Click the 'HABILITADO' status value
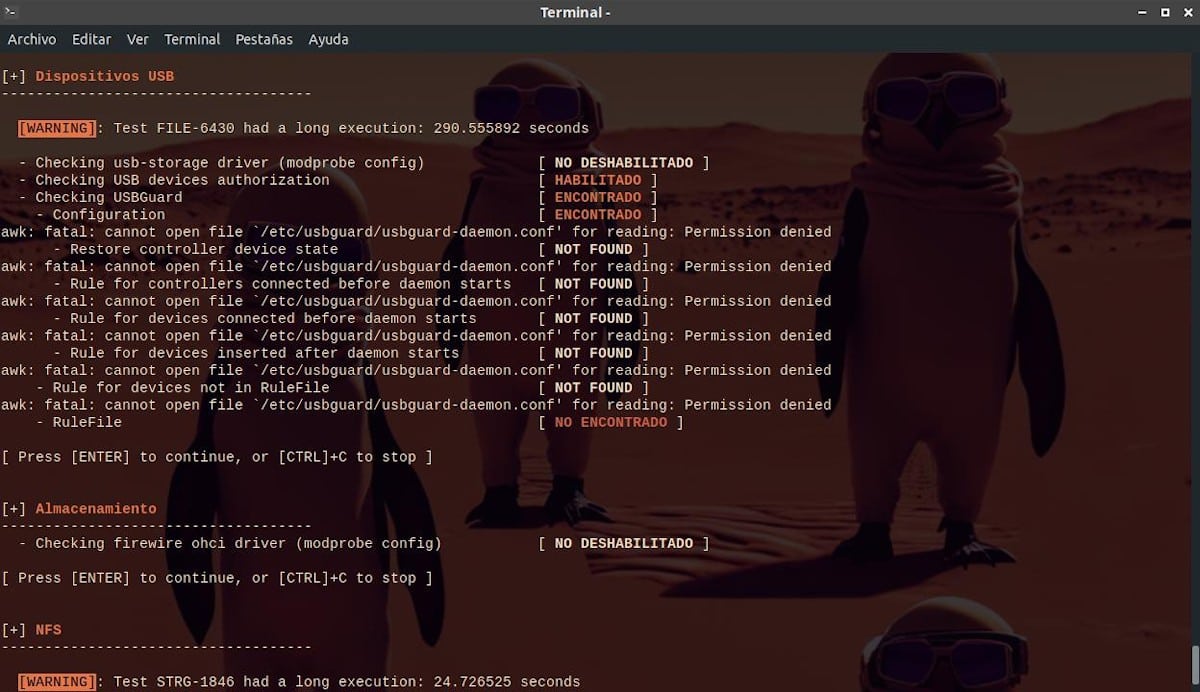Viewport: 1200px width, 692px height. click(x=598, y=180)
